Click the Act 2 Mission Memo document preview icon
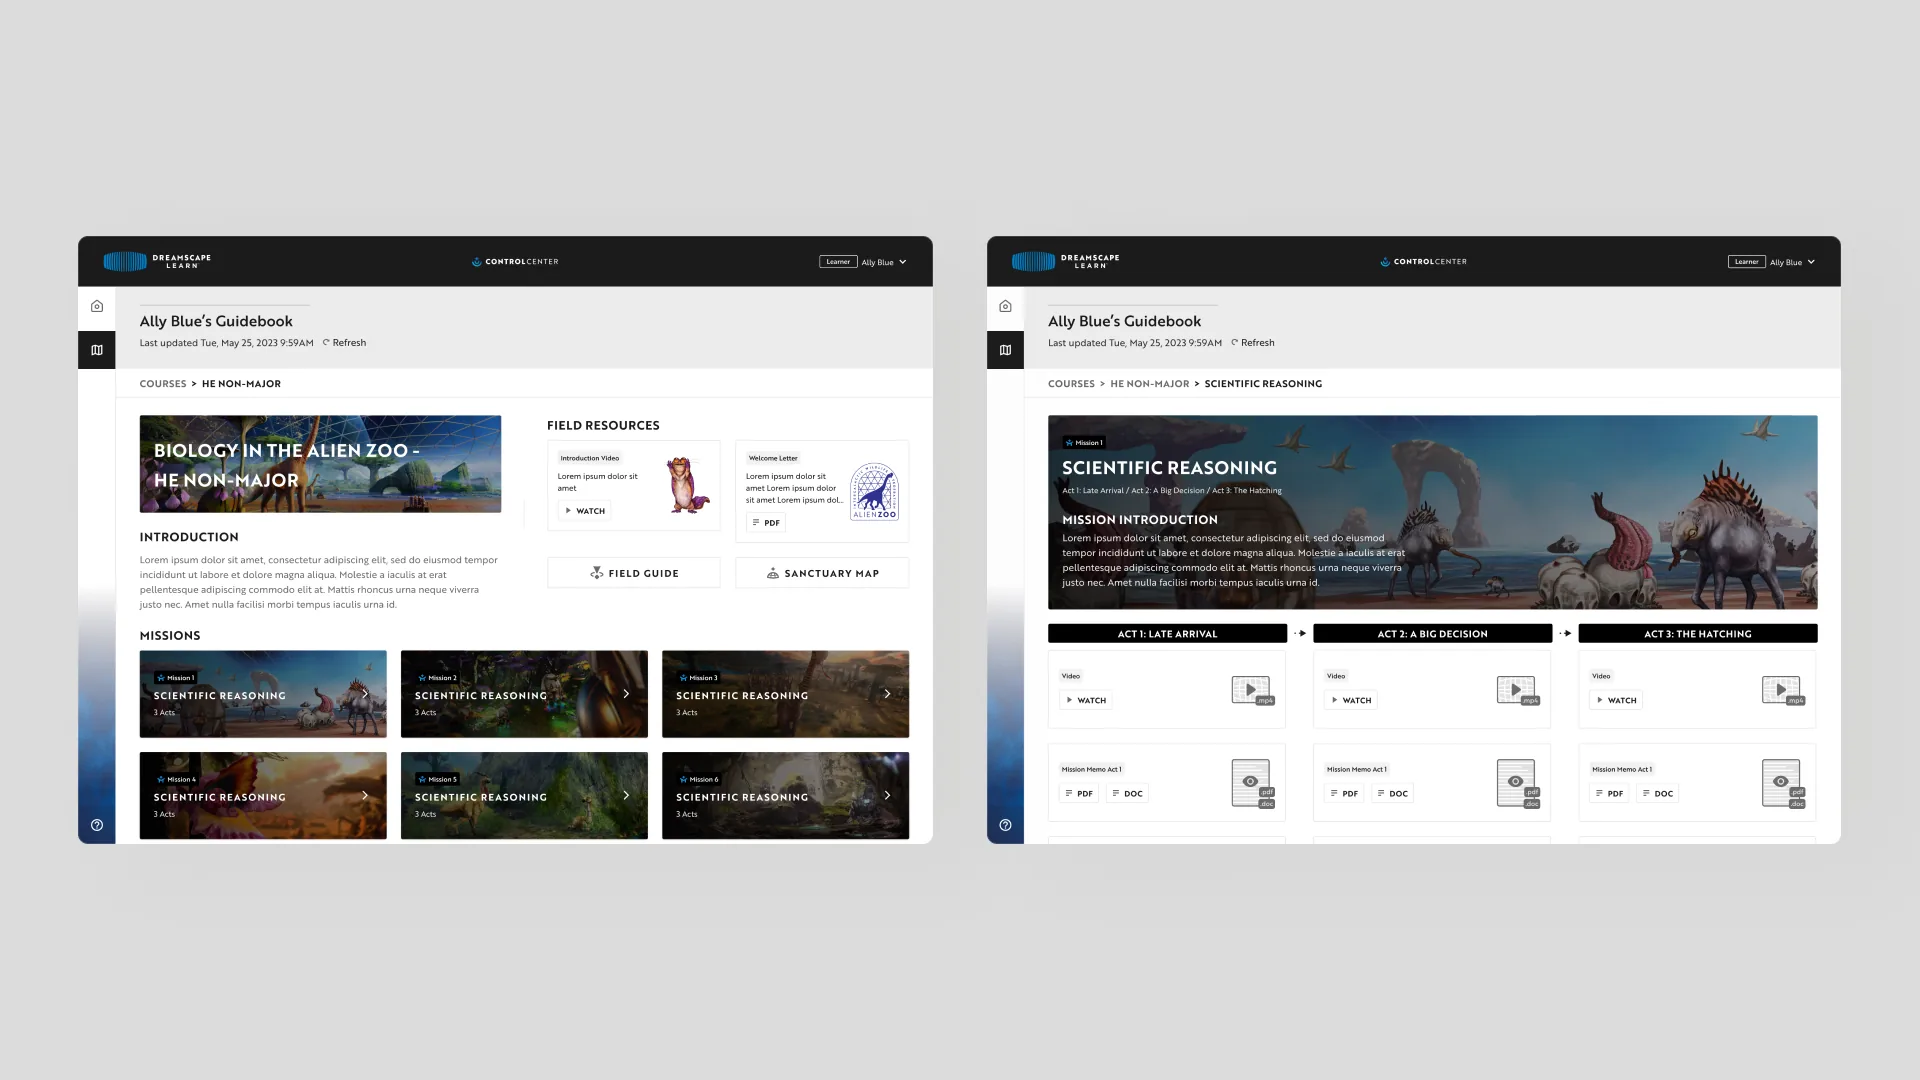 pyautogui.click(x=1517, y=783)
